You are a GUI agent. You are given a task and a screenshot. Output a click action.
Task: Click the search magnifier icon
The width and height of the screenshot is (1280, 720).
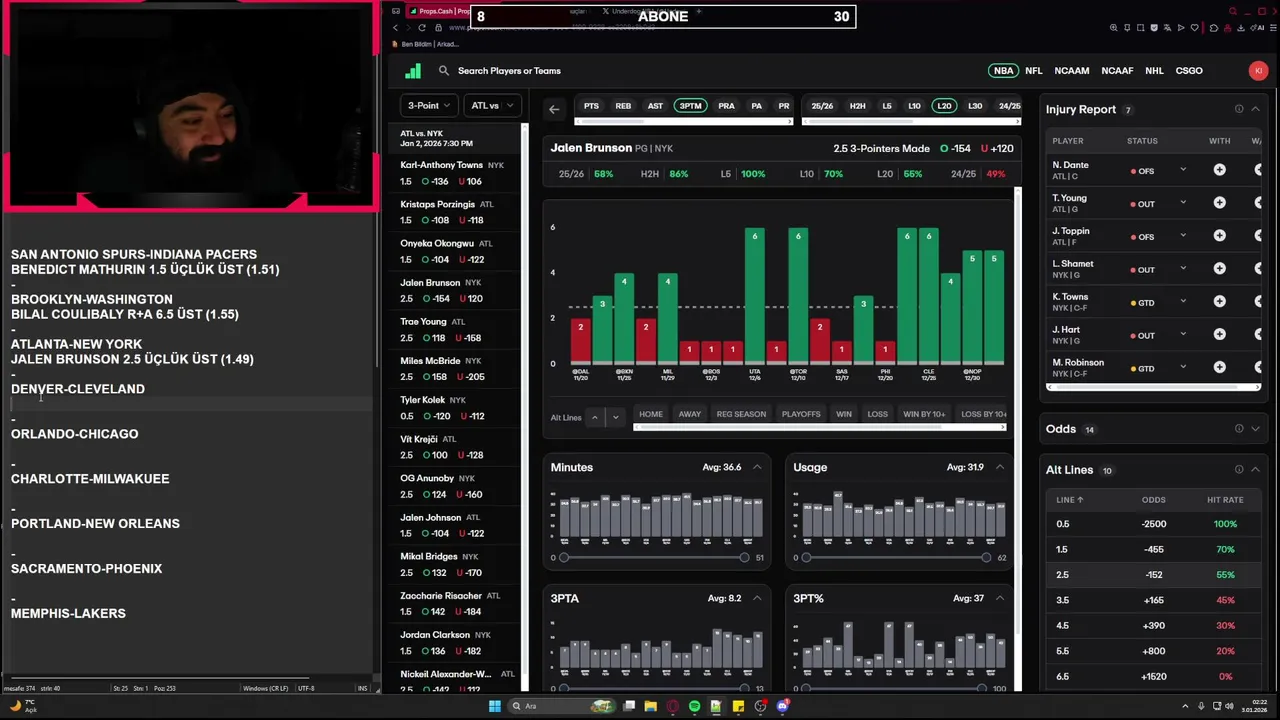[444, 71]
